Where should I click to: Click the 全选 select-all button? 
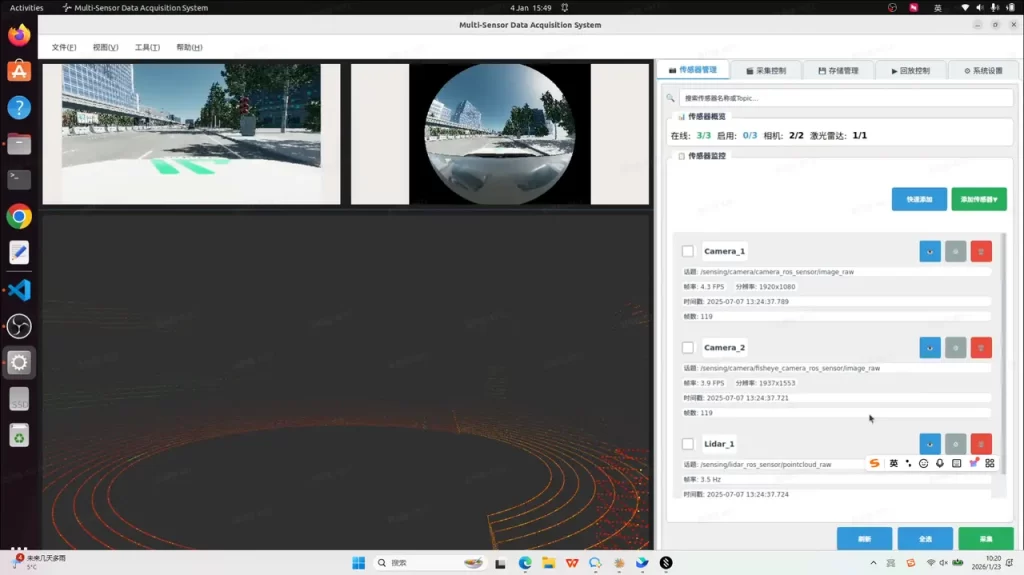[925, 538]
